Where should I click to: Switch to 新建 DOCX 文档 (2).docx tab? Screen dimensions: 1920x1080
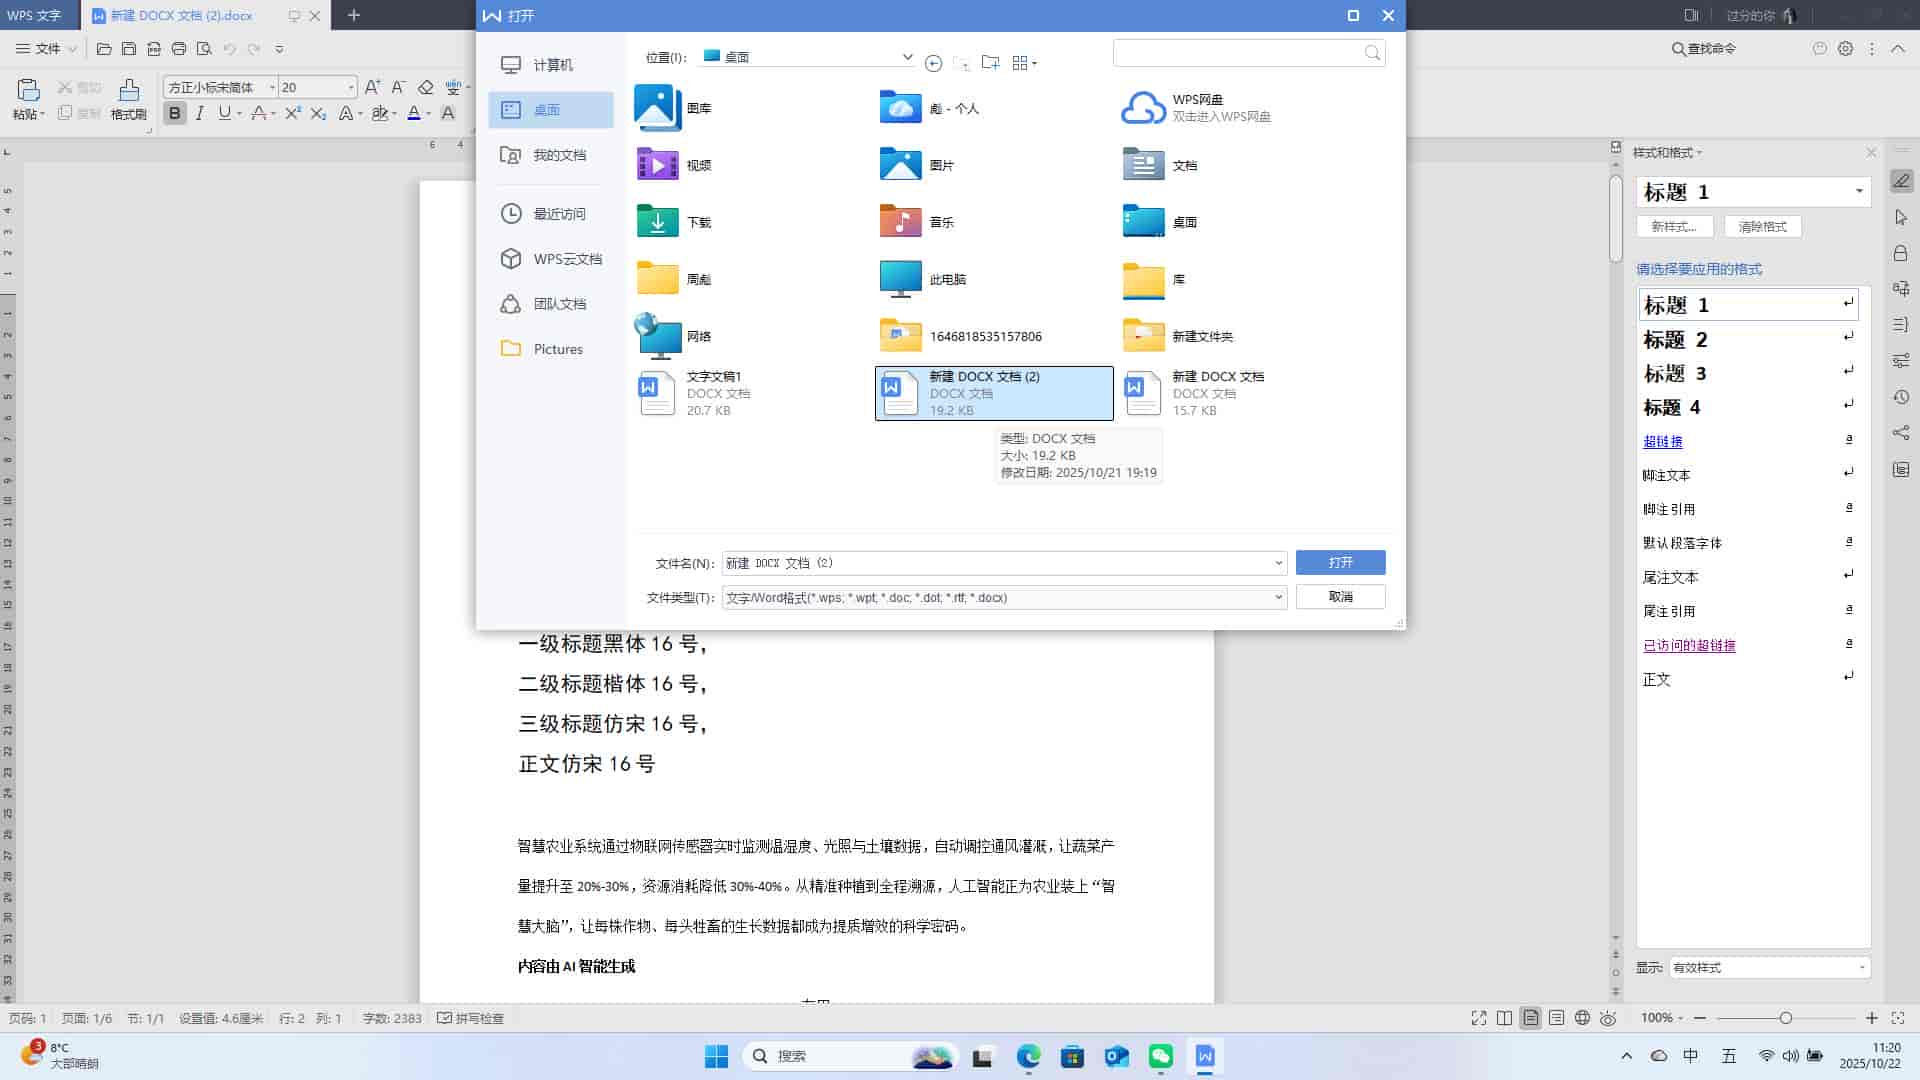pos(181,15)
